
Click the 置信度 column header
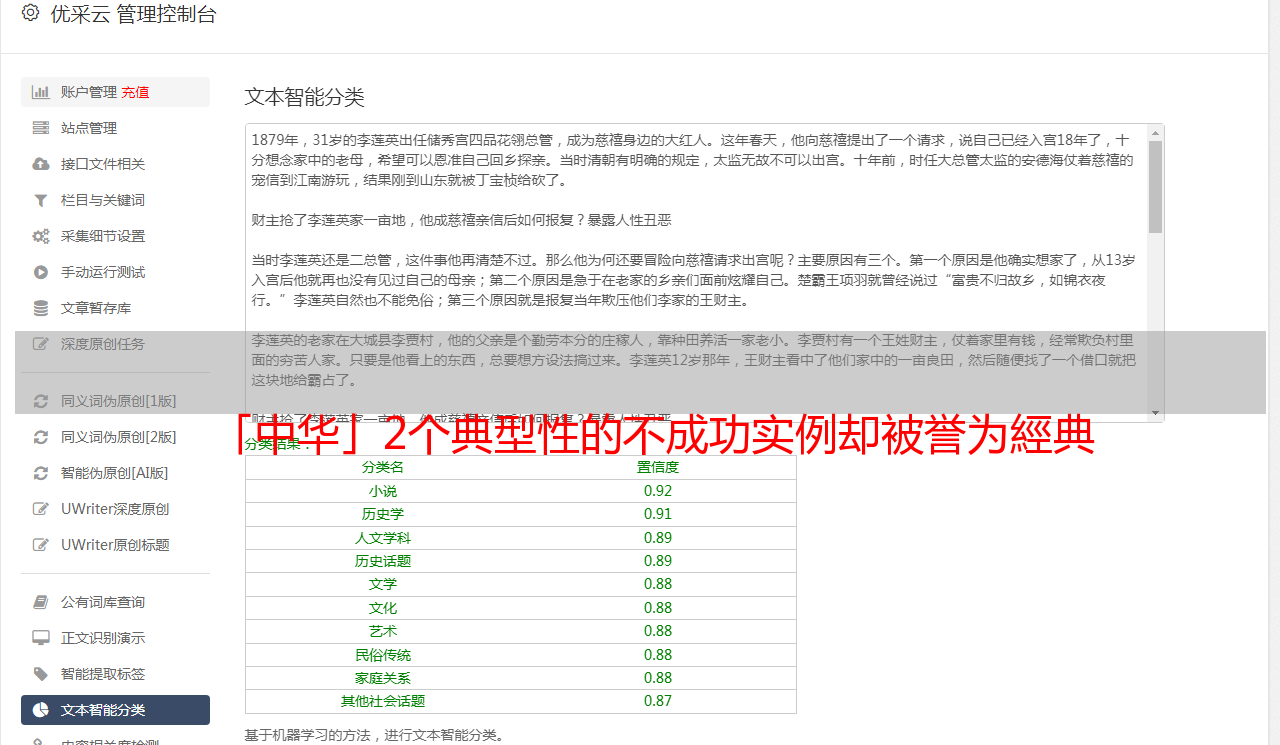(x=658, y=467)
